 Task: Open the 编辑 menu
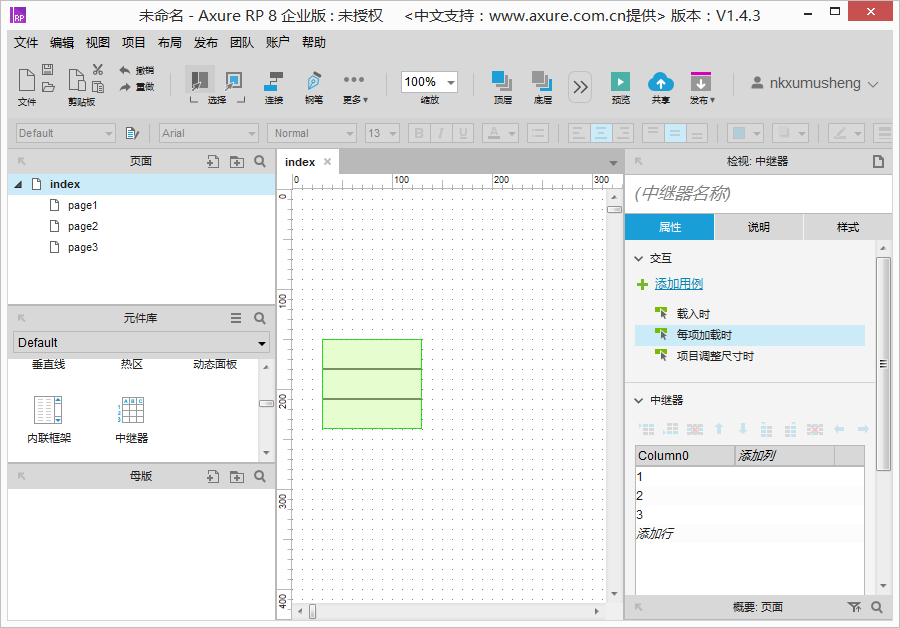tap(62, 42)
